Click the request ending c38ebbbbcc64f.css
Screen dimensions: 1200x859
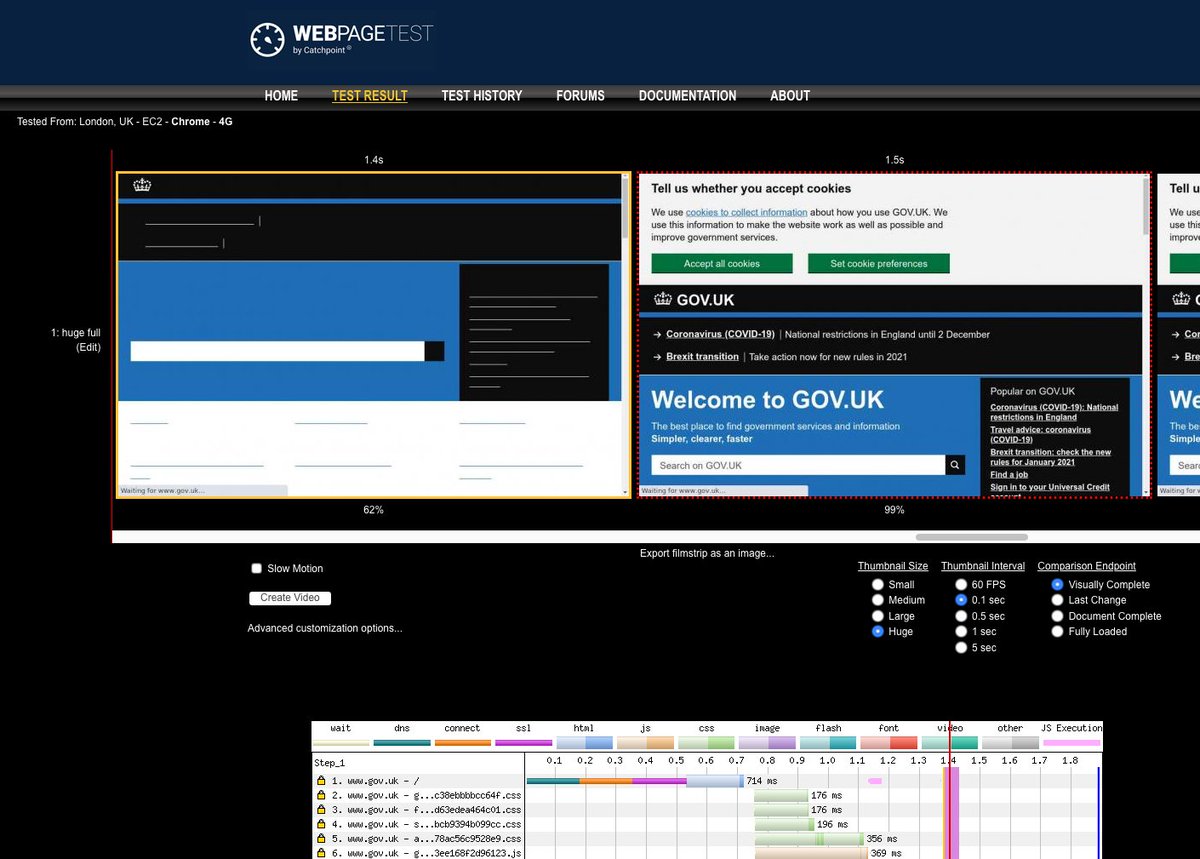[x=427, y=795]
